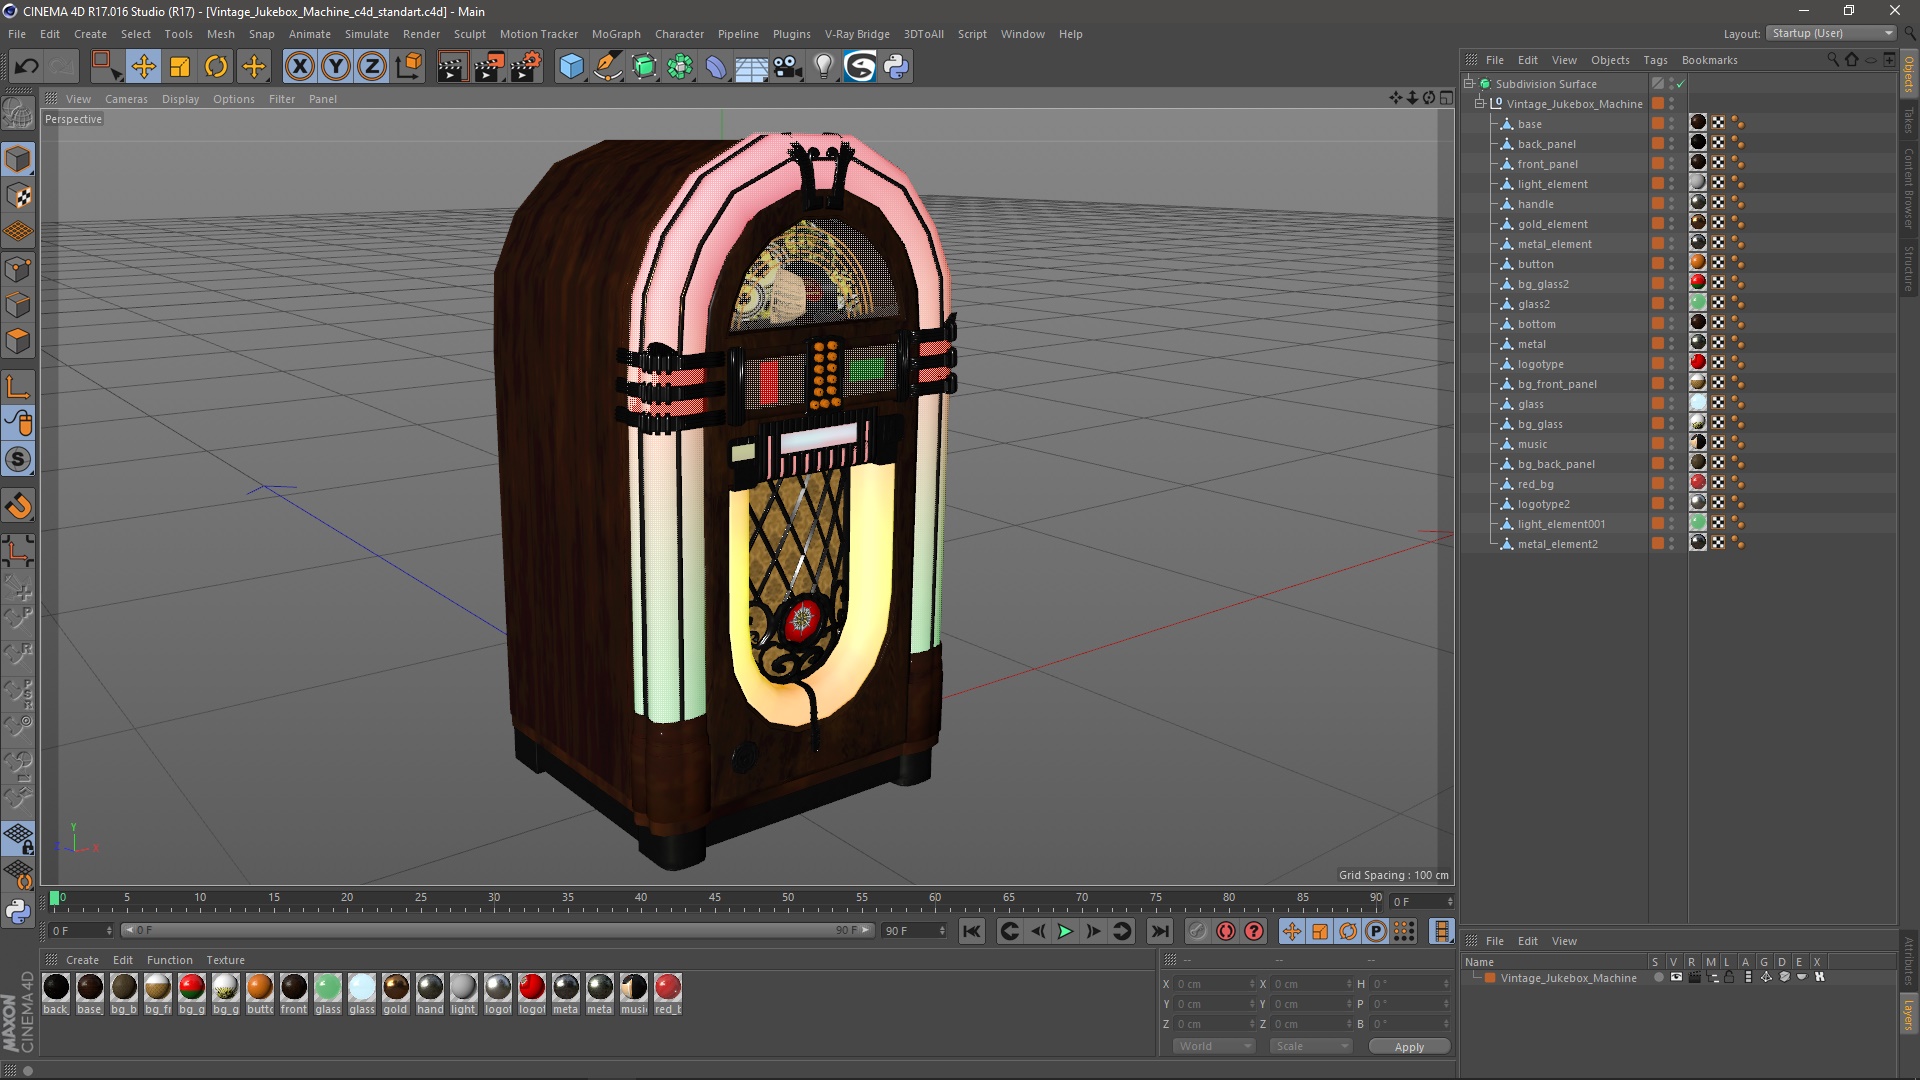This screenshot has height=1080, width=1920.
Task: Toggle the Z-axis lock
Action: pyautogui.click(x=371, y=67)
